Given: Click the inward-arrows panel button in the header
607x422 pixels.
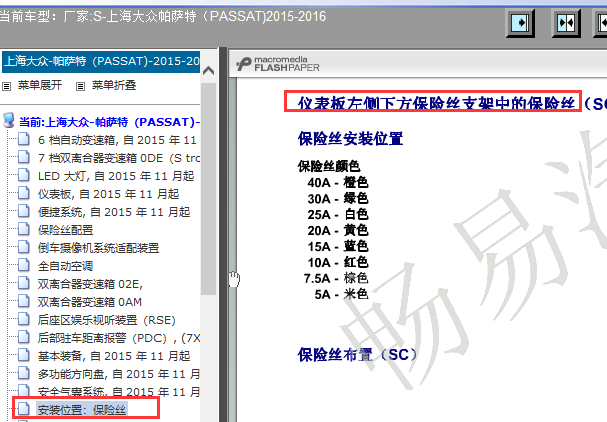Looking at the screenshot, I should (566, 23).
